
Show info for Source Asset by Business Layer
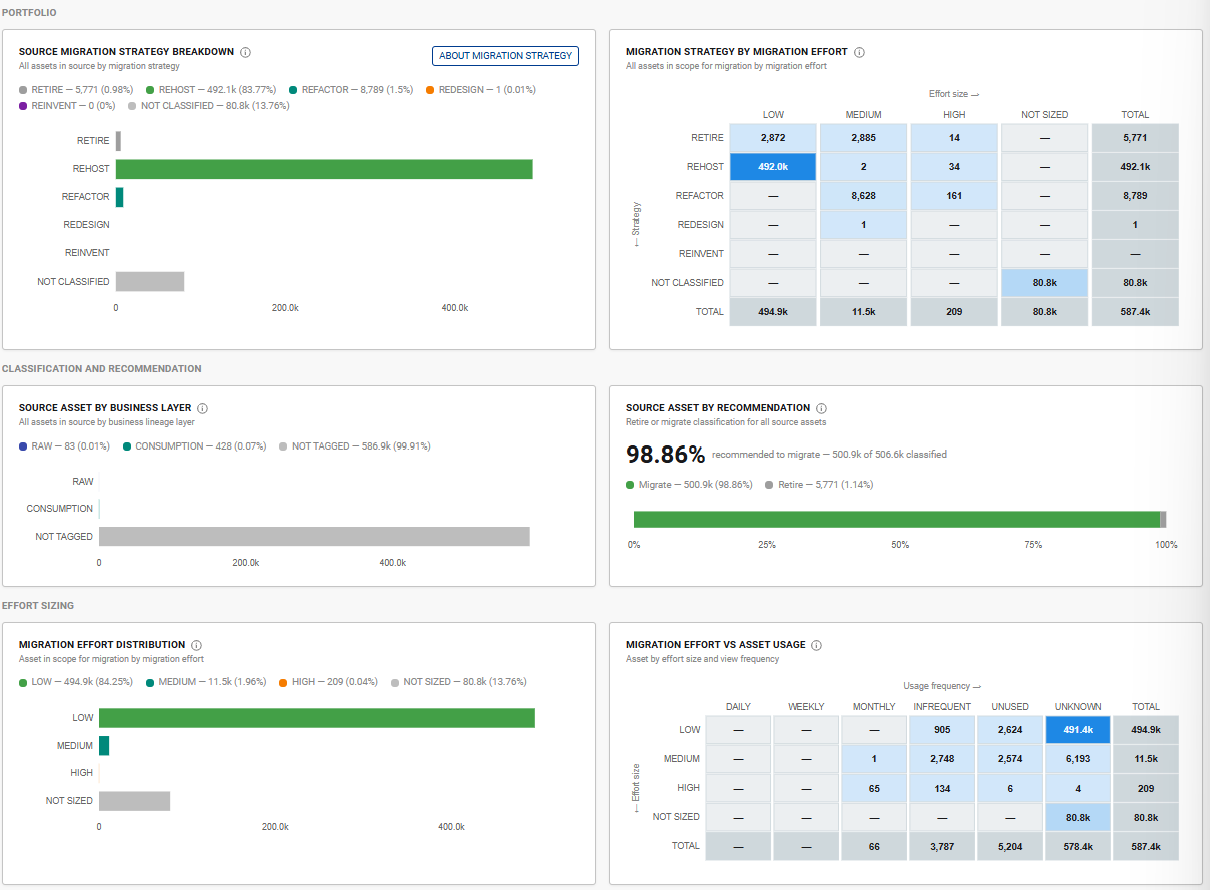tap(202, 408)
